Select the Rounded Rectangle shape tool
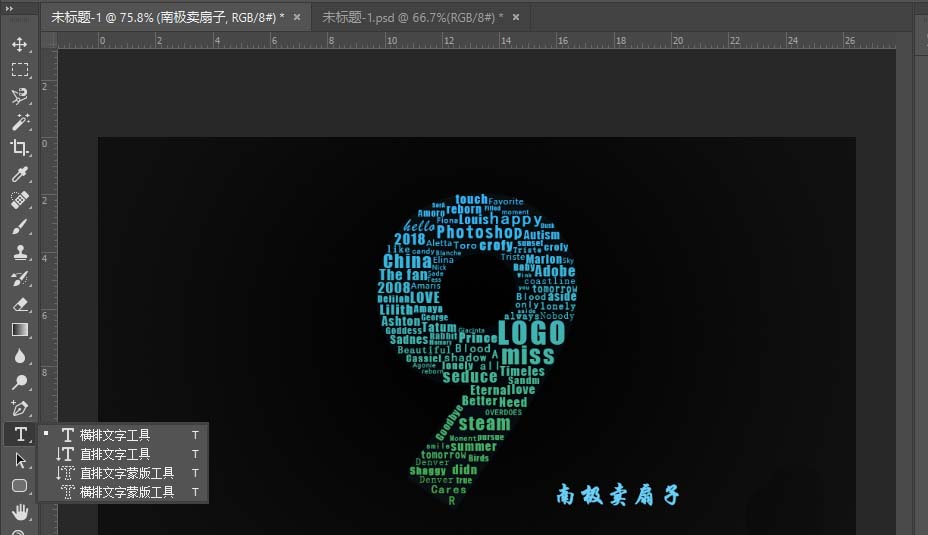928x535 pixels. pos(20,486)
